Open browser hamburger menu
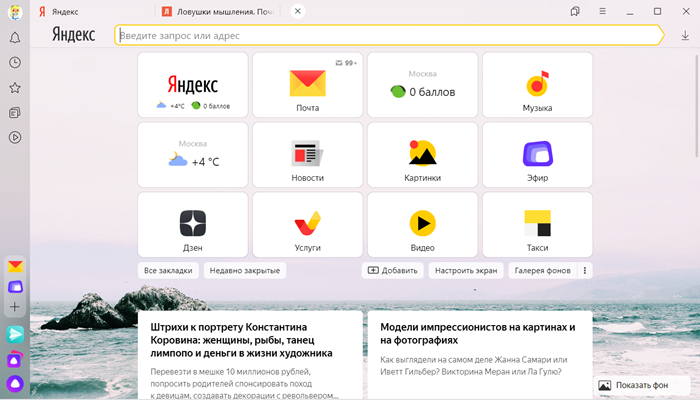The image size is (700, 400). pos(602,12)
